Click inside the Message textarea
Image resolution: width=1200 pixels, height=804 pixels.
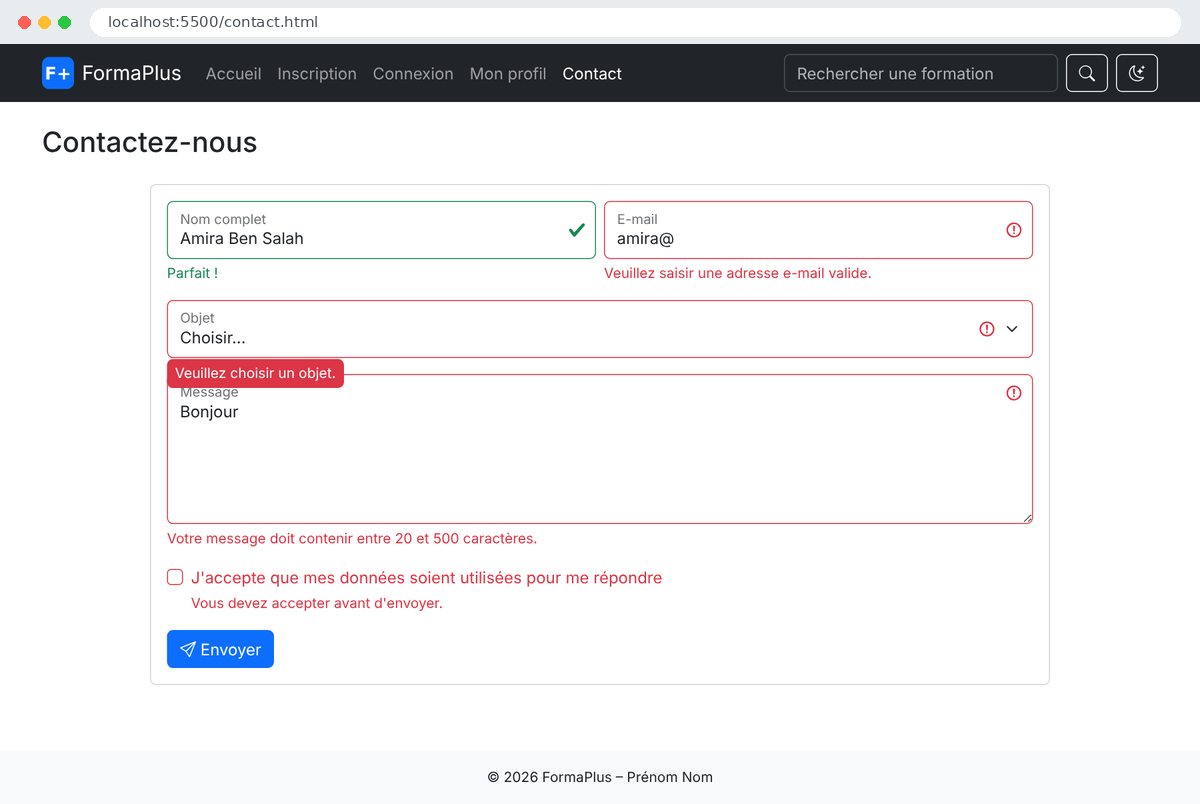pos(600,449)
